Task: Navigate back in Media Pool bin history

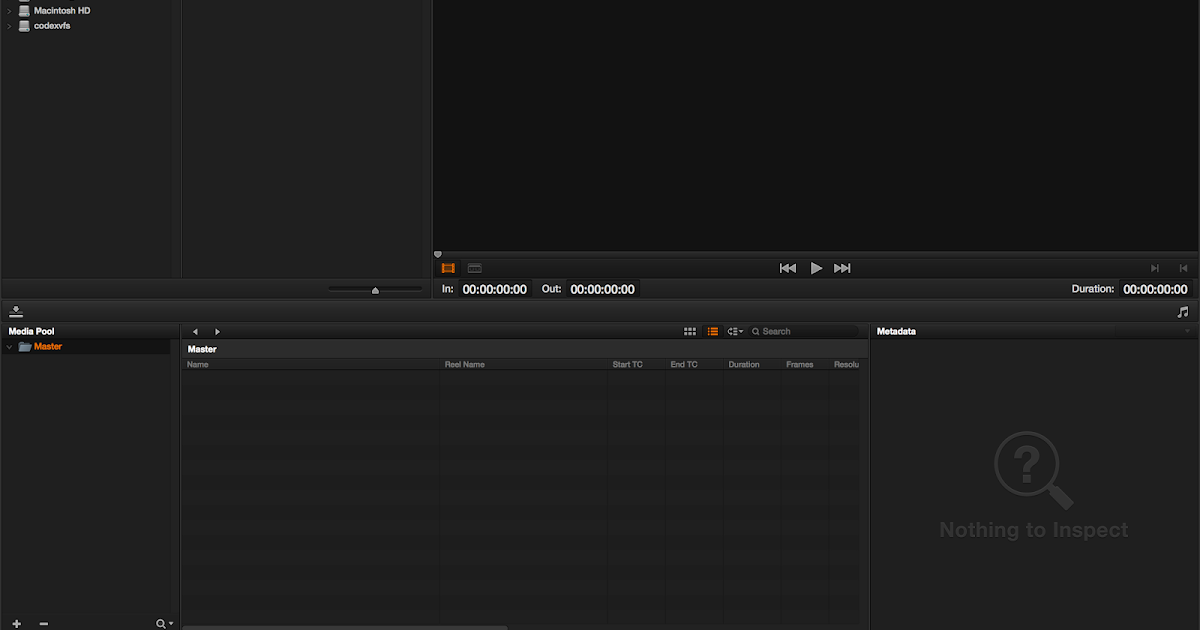Action: [x=195, y=331]
